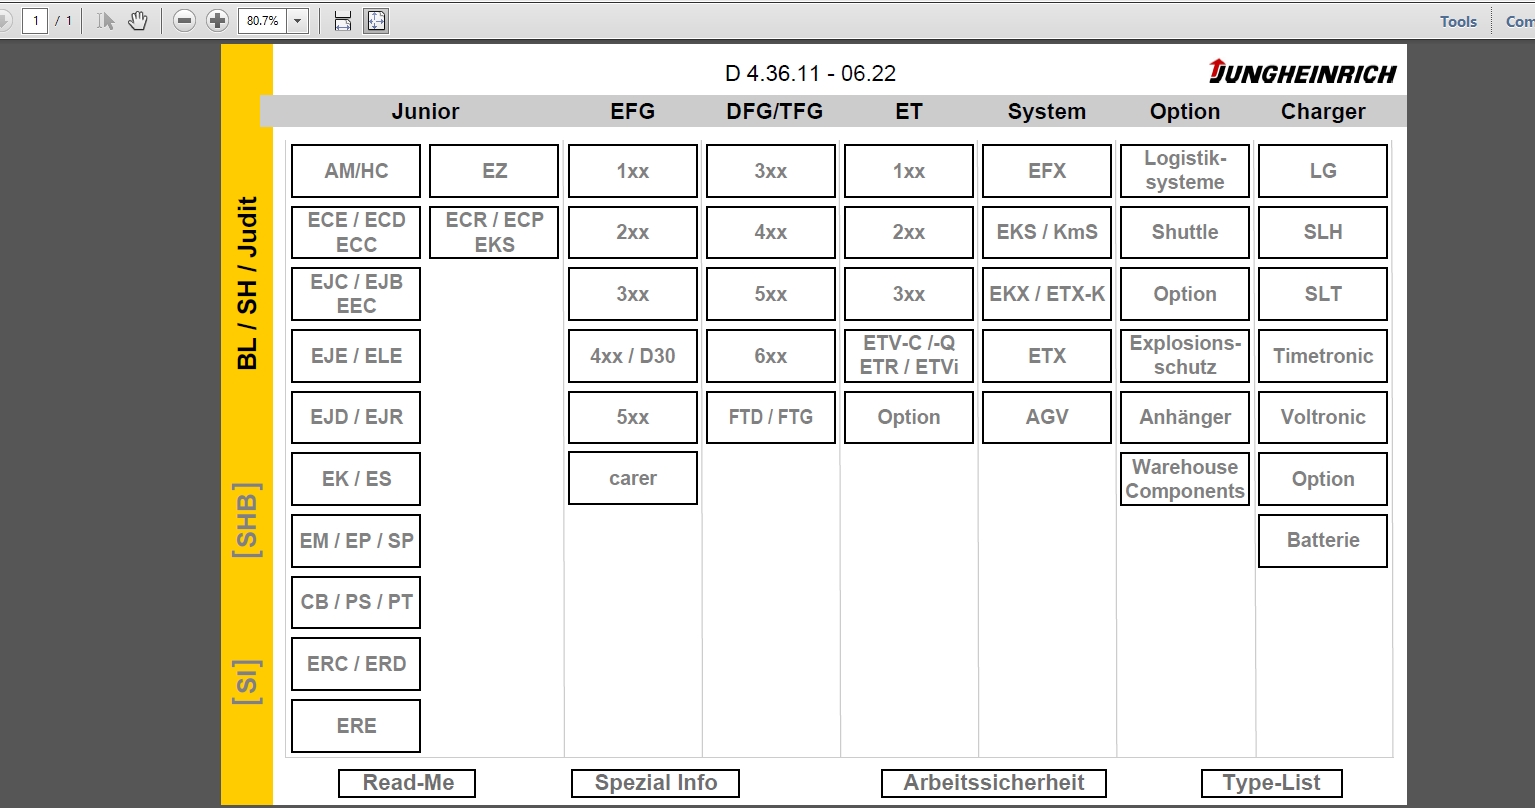Open the LG charger box
Viewport: 1535px width, 808px height.
click(x=1323, y=171)
